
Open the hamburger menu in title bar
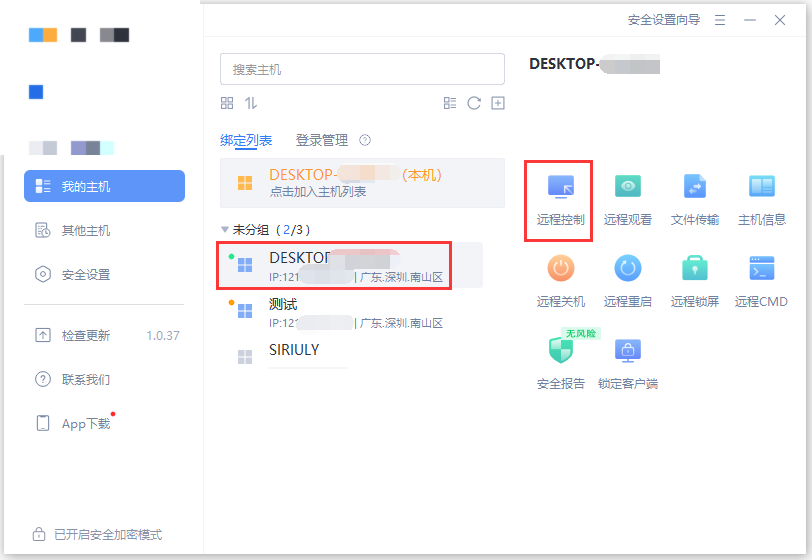[x=720, y=20]
